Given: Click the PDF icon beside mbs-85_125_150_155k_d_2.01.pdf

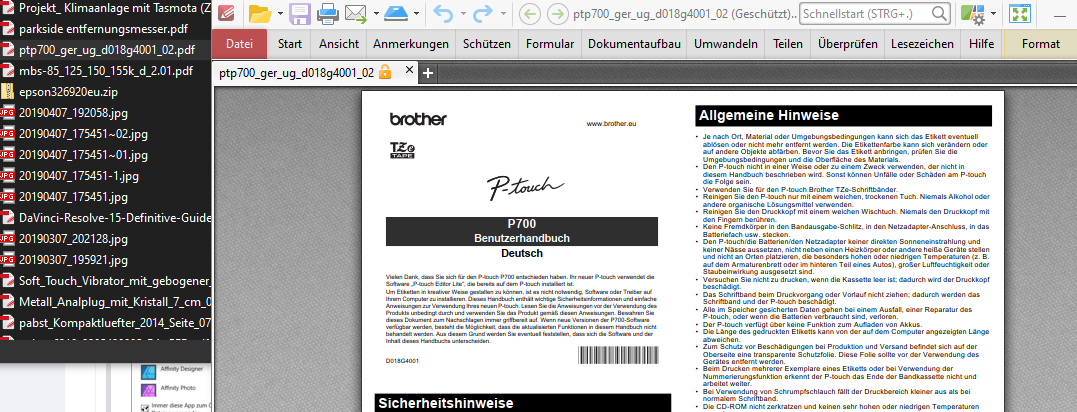Looking at the screenshot, I should click(x=7, y=71).
